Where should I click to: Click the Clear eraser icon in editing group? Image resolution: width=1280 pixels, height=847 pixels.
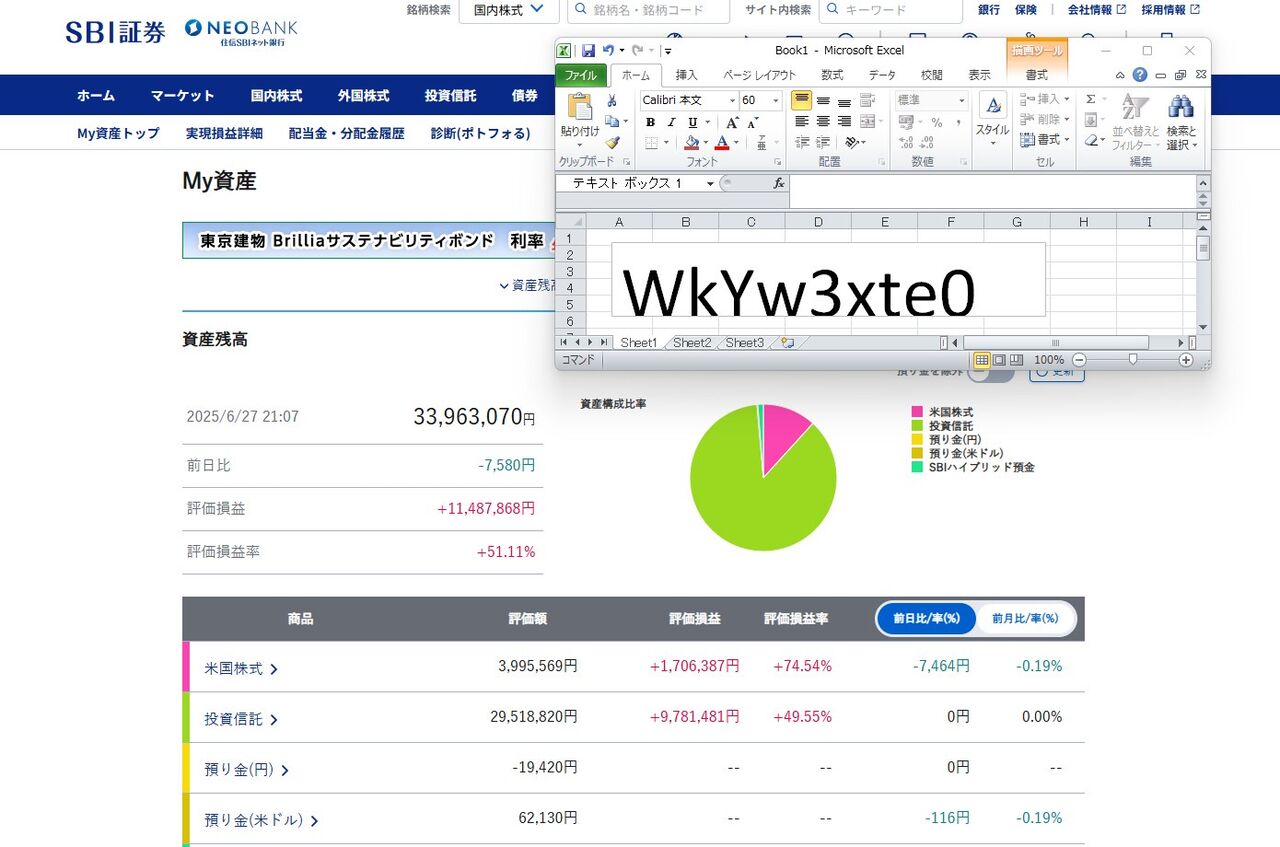(x=1091, y=142)
